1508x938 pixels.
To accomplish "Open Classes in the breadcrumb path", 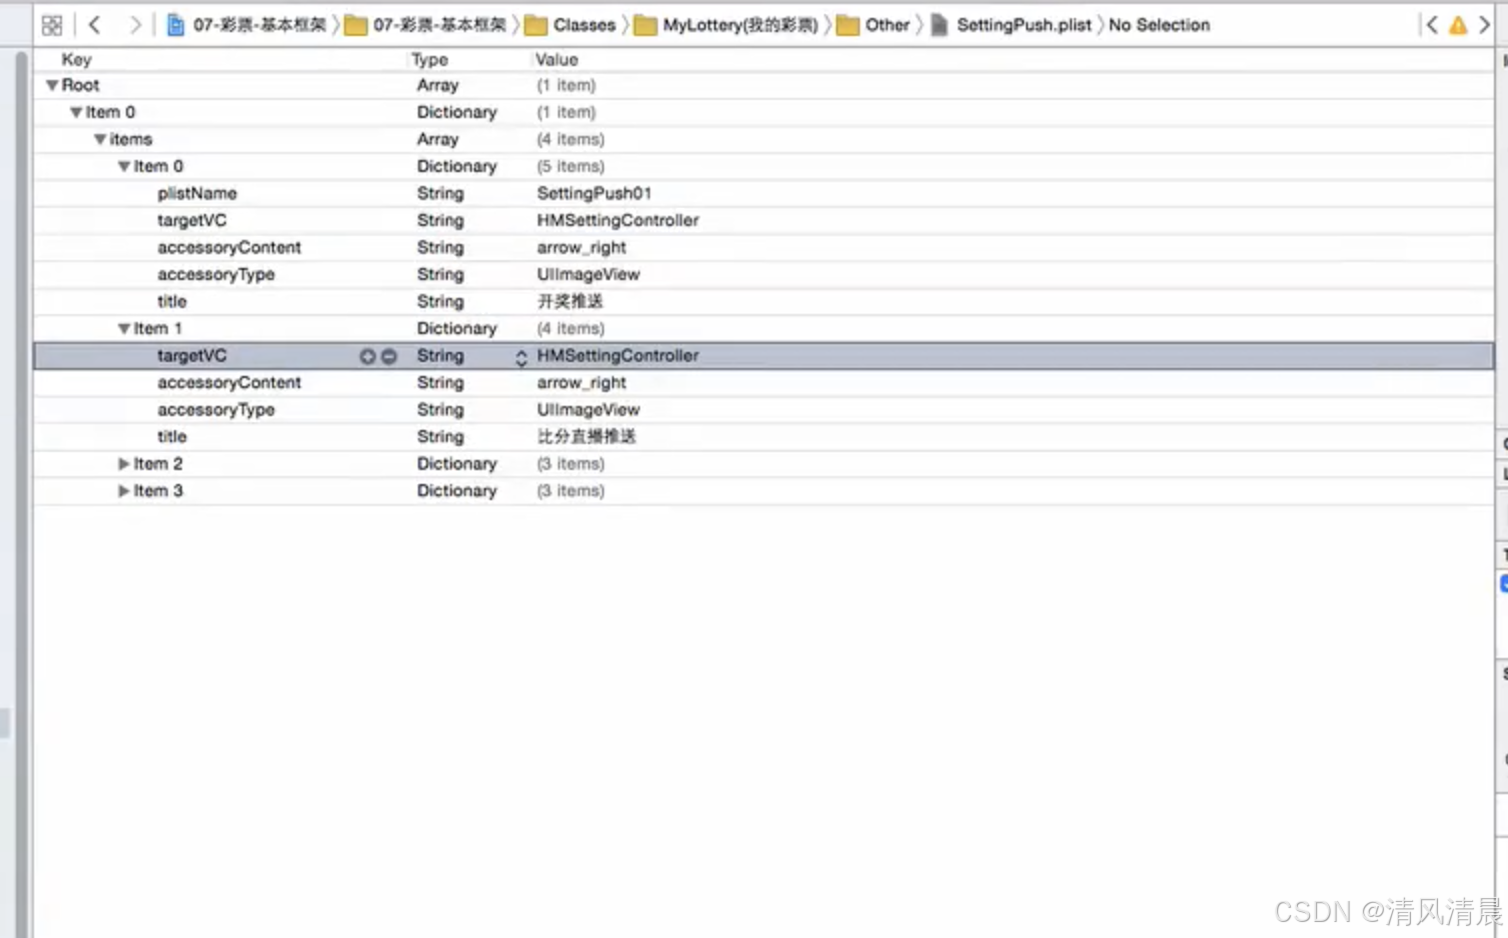I will 584,25.
